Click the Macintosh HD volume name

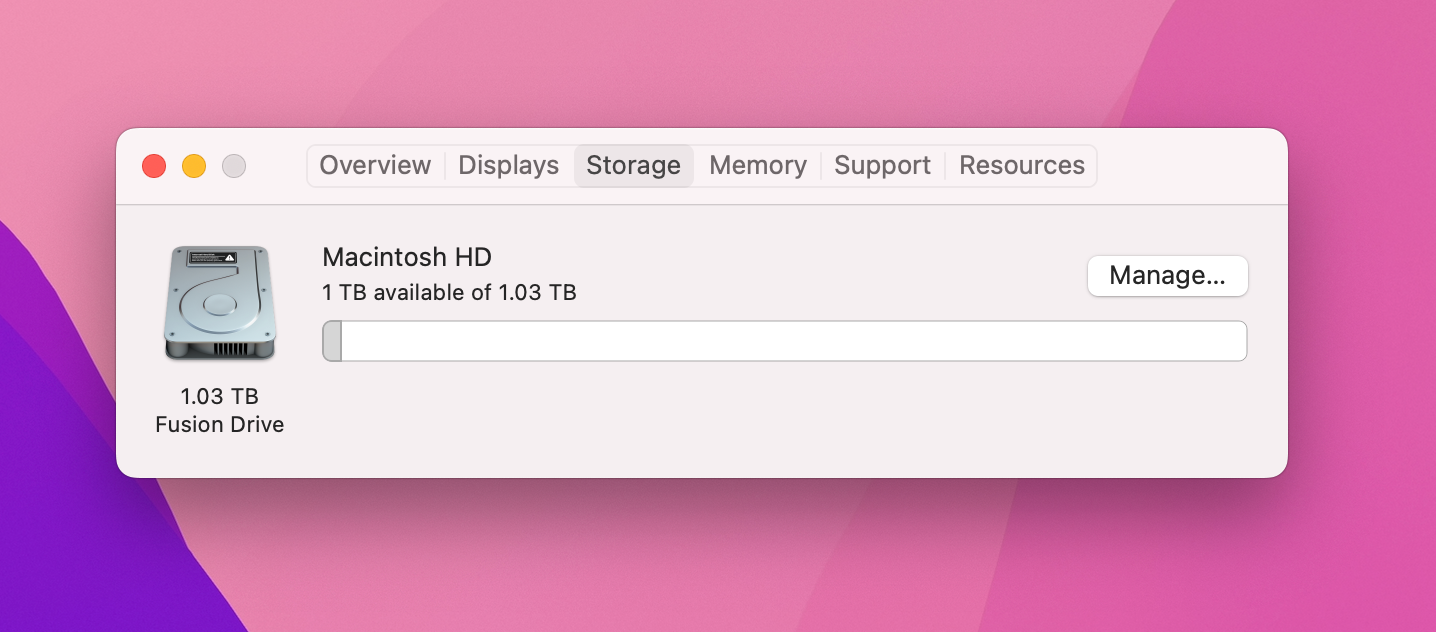coord(407,257)
